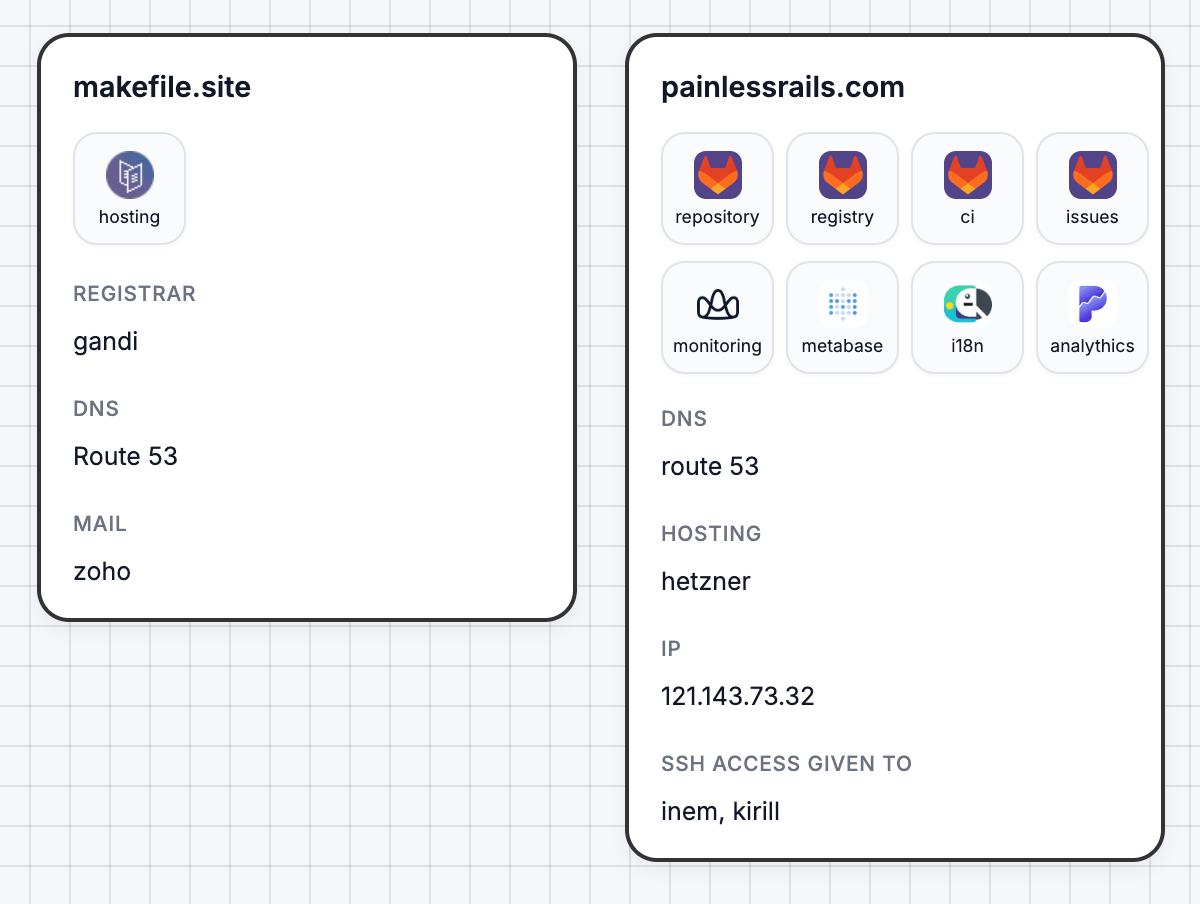1200x904 pixels.
Task: Open the GitLab issues tile
Action: click(x=1092, y=188)
